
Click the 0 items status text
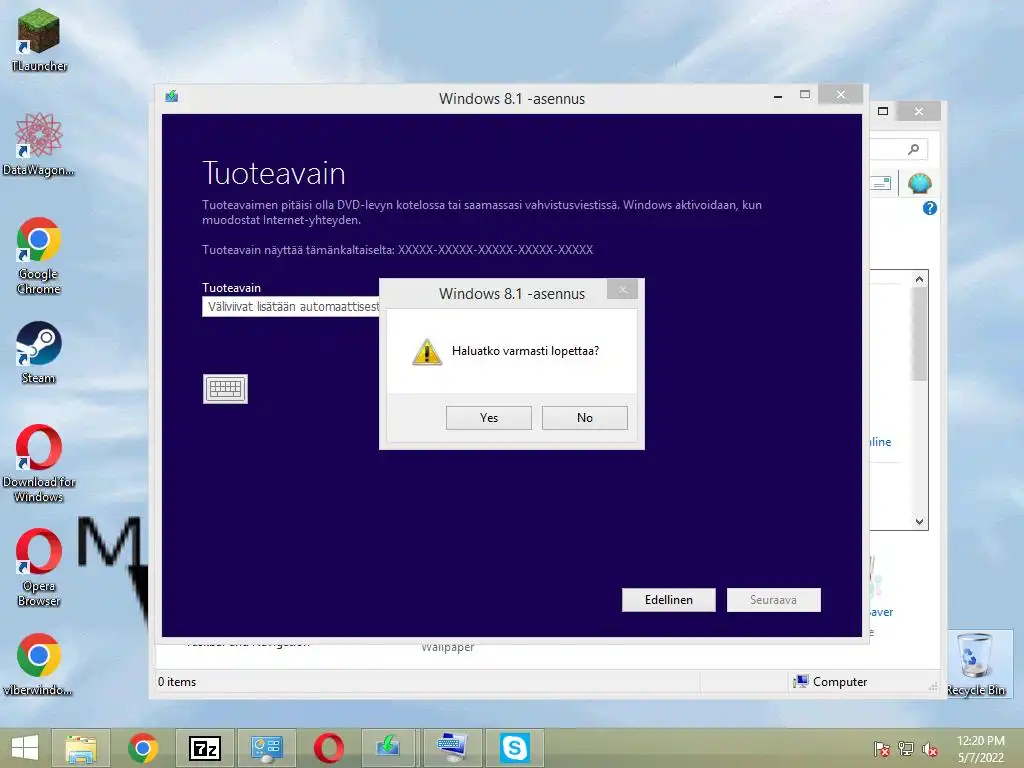coord(177,682)
